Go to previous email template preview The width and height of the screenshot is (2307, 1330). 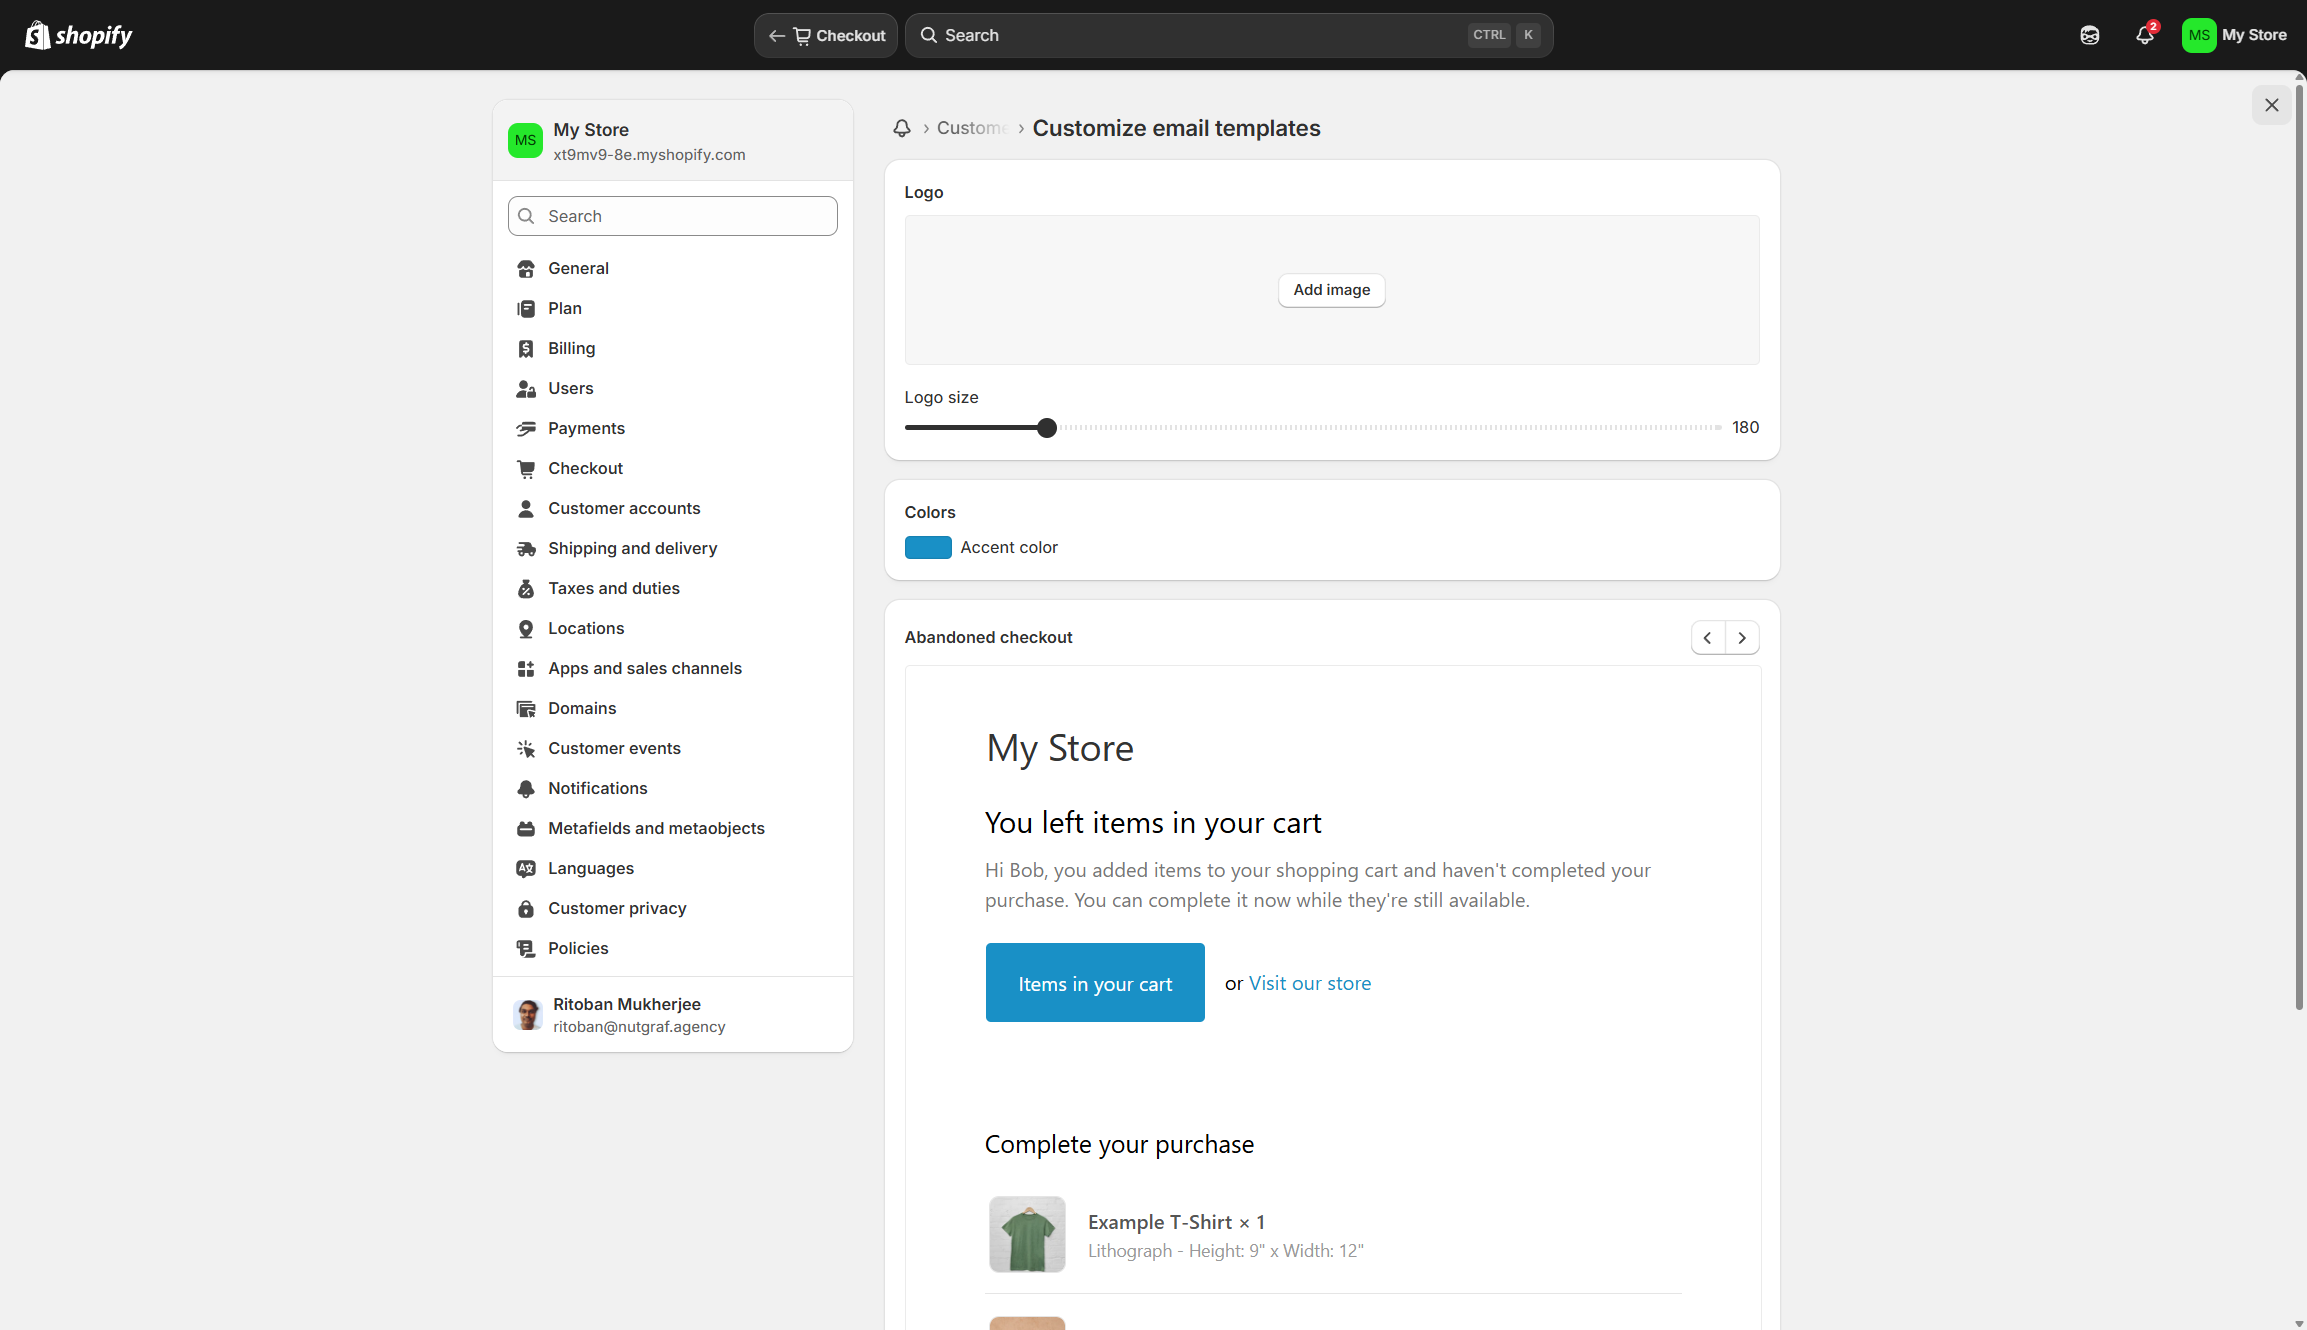(1707, 637)
